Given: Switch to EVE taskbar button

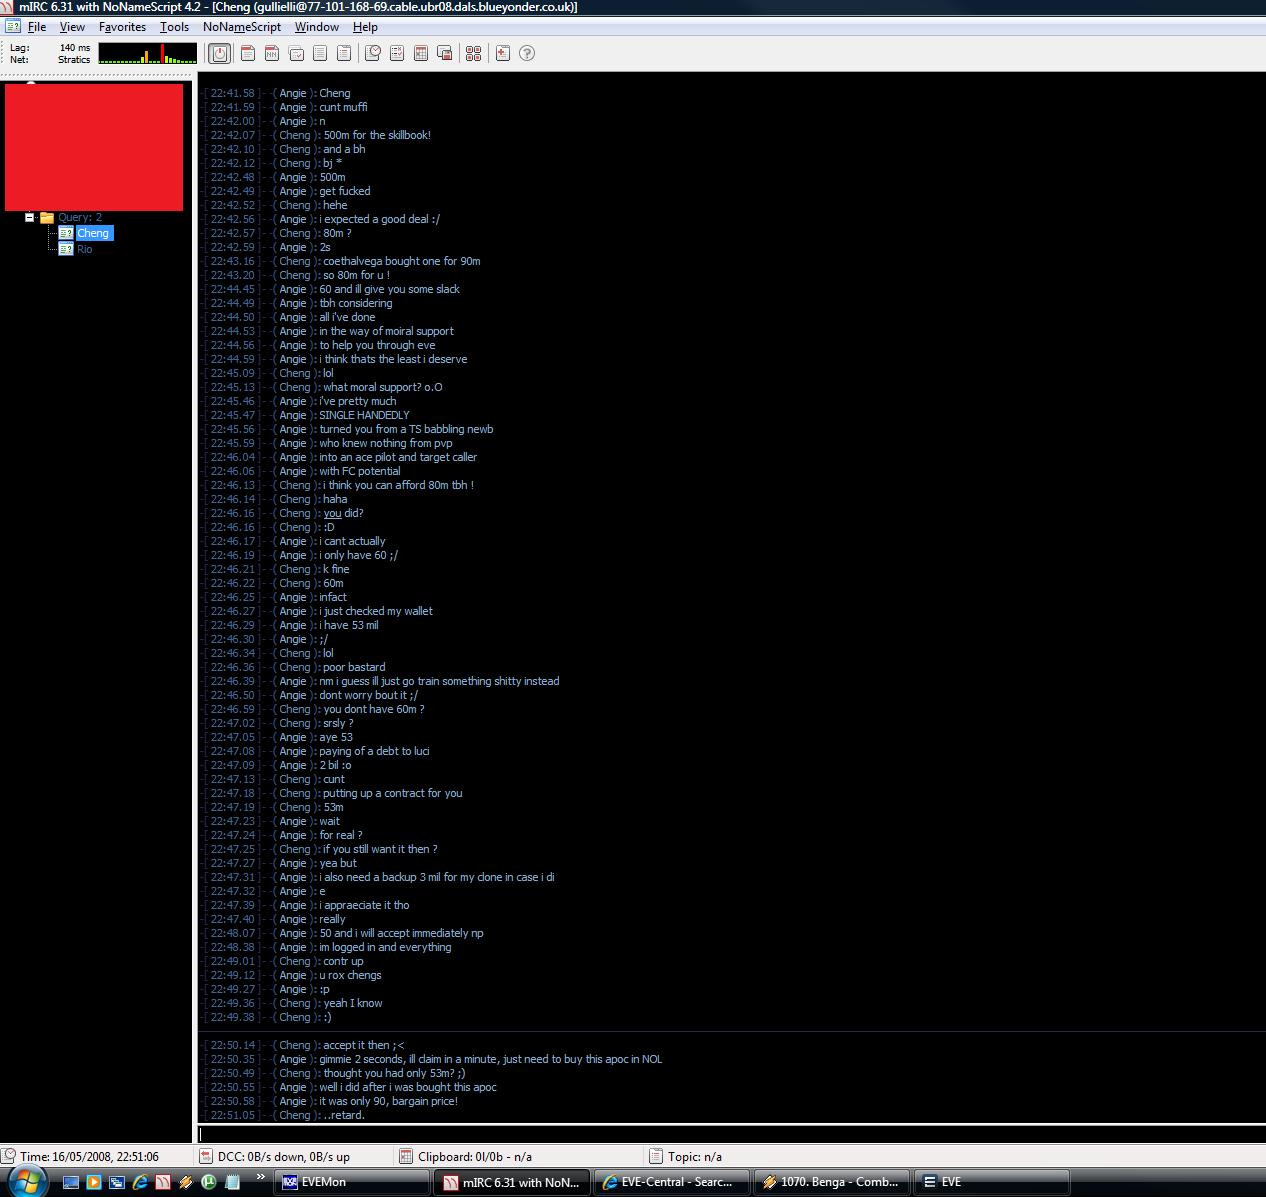Looking at the screenshot, I should tap(992, 1182).
